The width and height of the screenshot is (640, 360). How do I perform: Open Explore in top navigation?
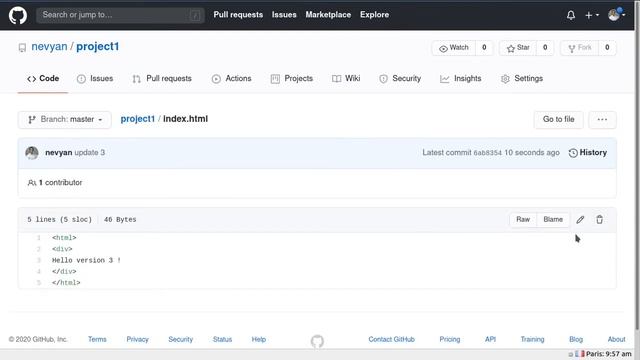(x=374, y=15)
